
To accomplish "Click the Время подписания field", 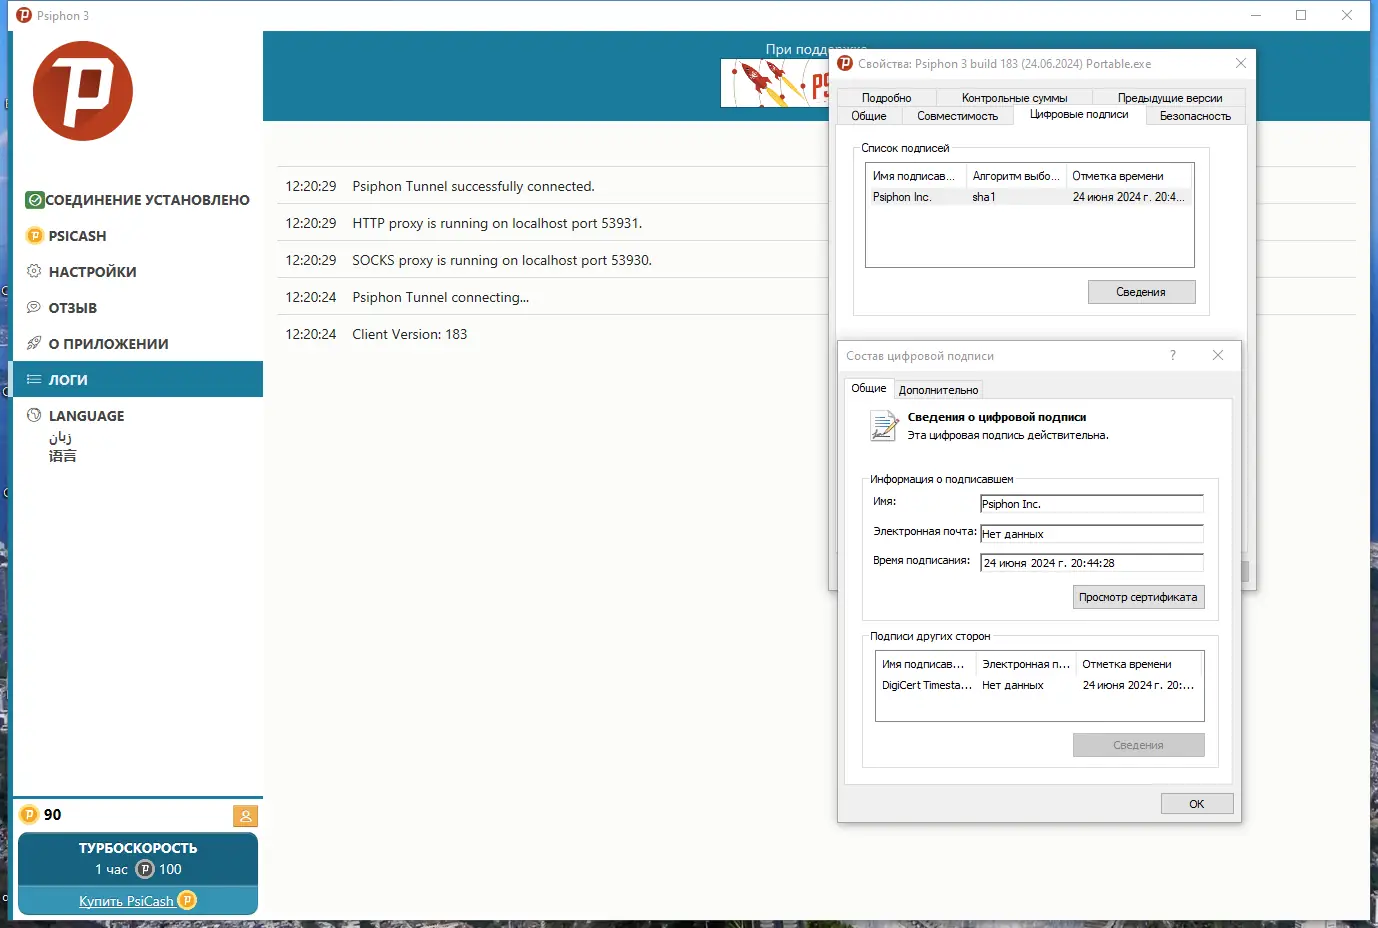I will (1091, 563).
